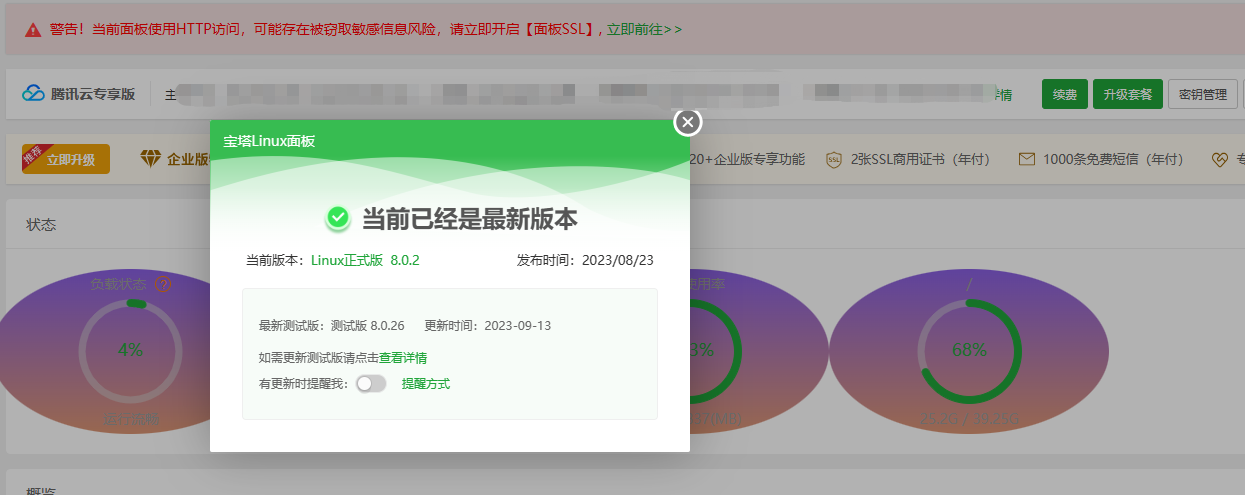Screen dimensions: 1245x495
Task: Click the envelope icon for 免费短信
Action: 1026,159
